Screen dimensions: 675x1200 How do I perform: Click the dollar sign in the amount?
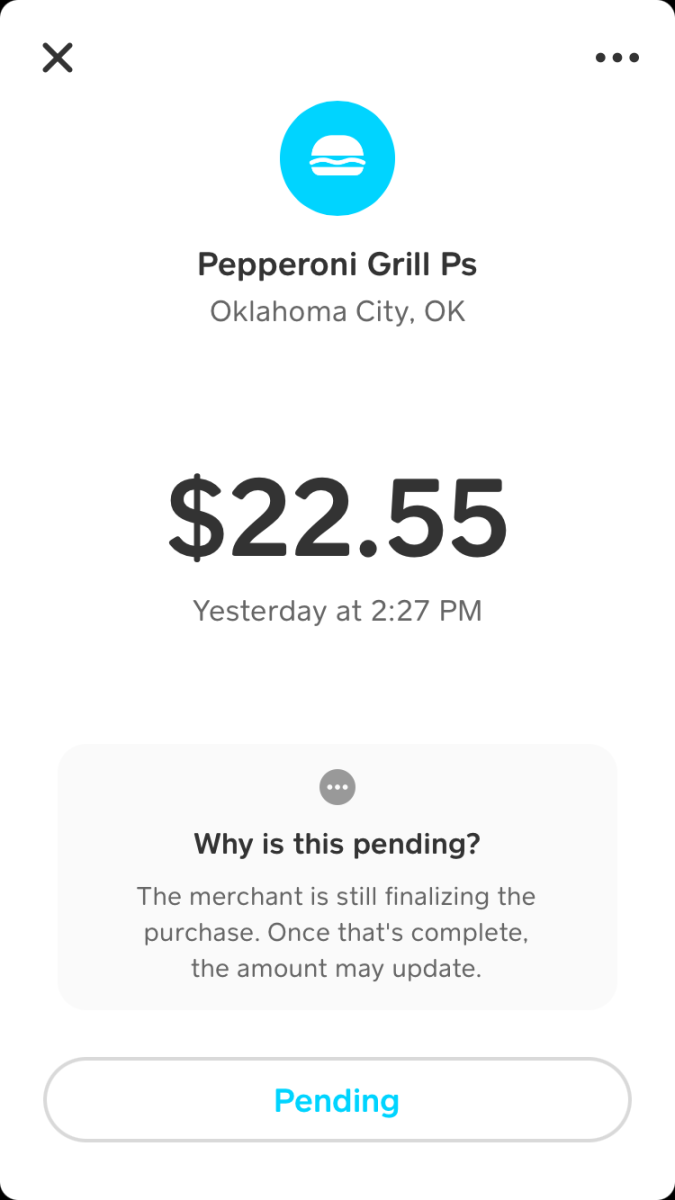(197, 520)
